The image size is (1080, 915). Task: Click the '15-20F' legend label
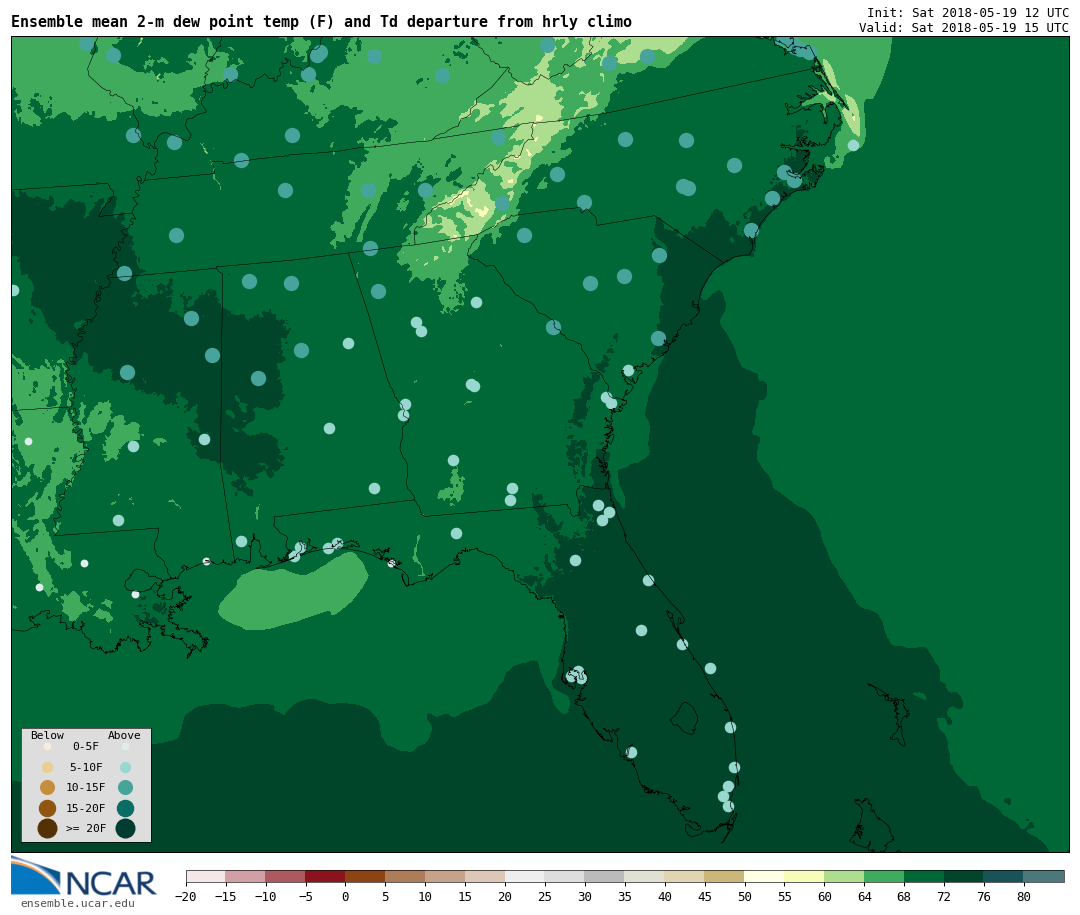(86, 808)
